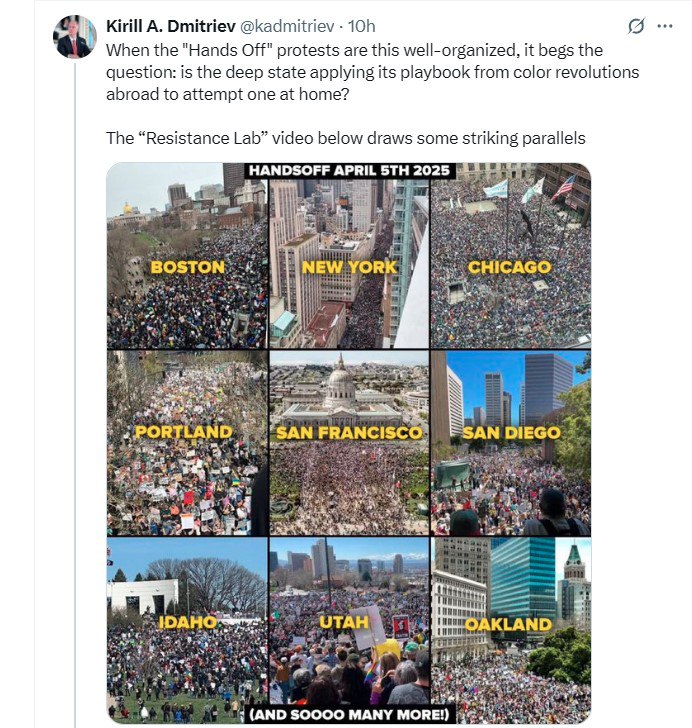Click the 10h timestamp link

tap(361, 26)
